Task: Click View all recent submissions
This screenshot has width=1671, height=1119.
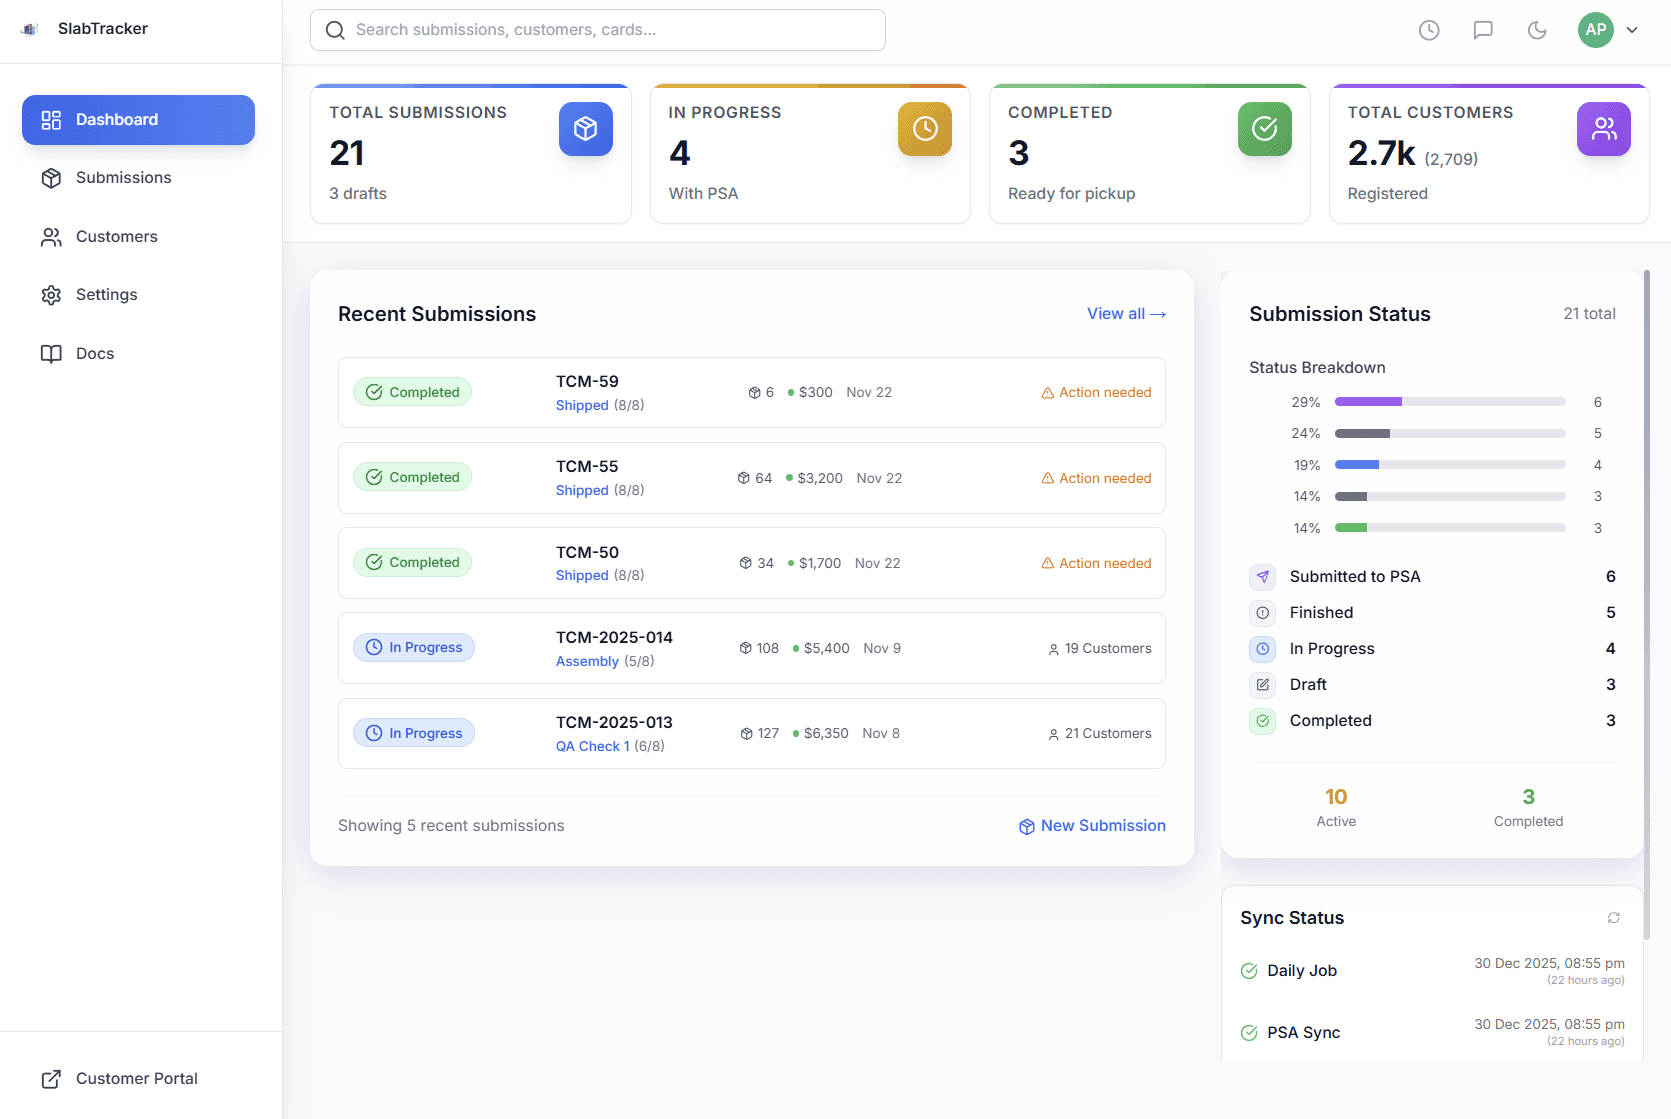Action: click(x=1125, y=313)
